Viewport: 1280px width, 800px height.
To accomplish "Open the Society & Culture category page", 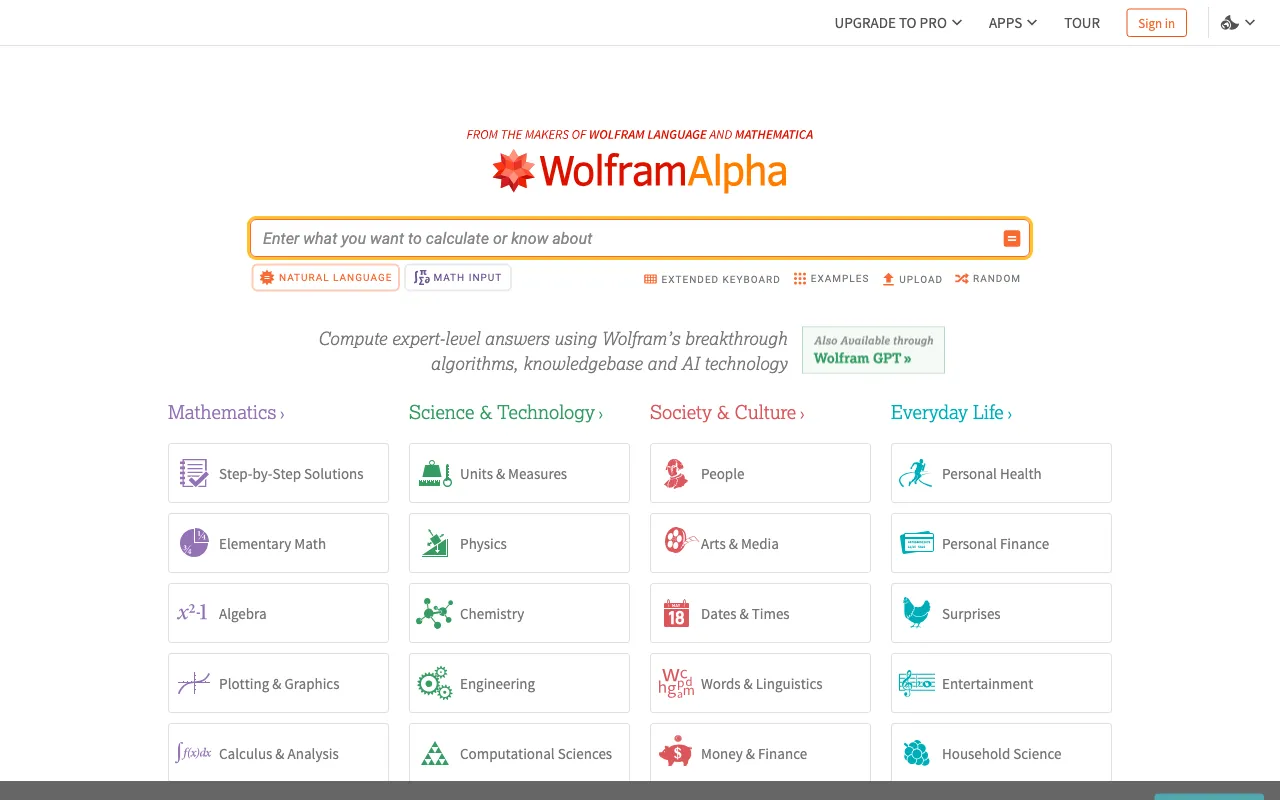I will coord(727,413).
